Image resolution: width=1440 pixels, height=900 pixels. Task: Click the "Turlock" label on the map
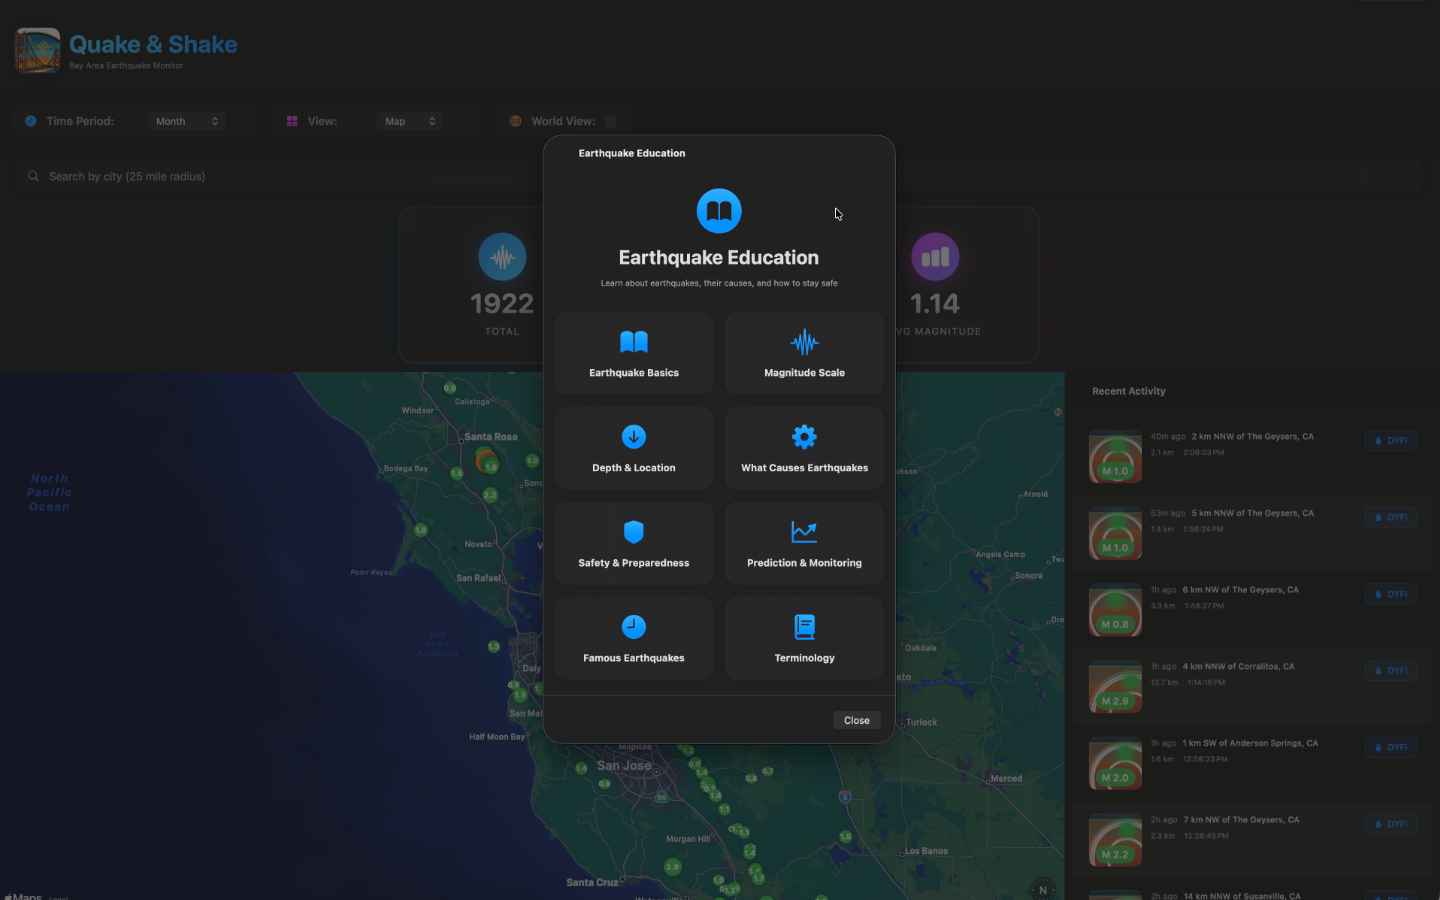[922, 722]
